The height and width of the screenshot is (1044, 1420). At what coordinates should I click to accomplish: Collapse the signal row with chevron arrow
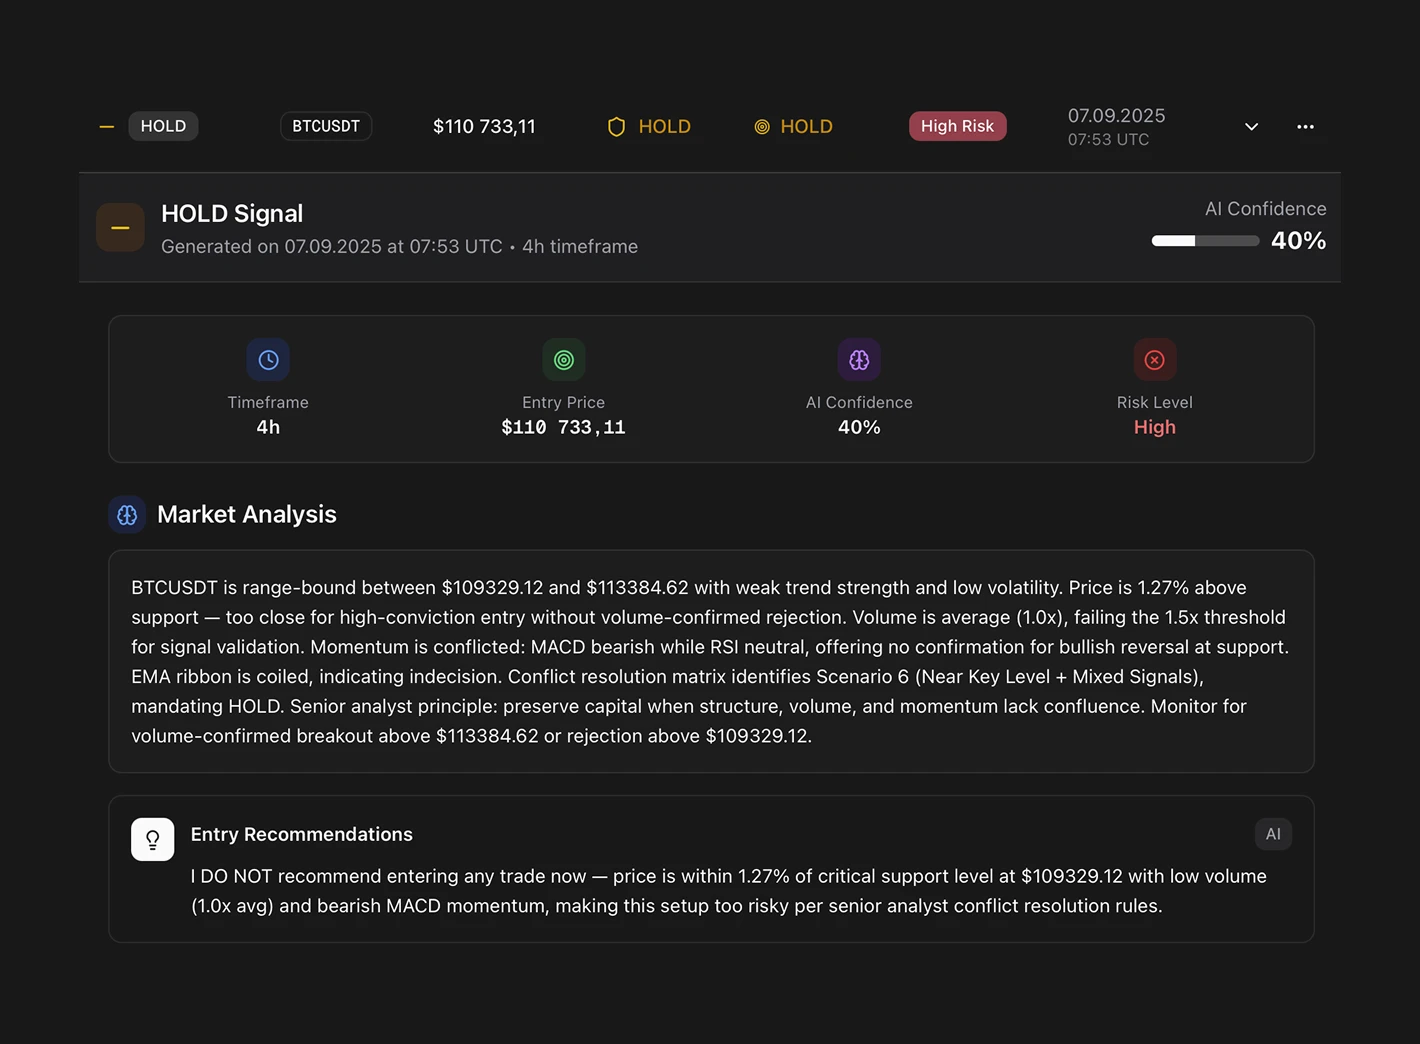click(1251, 127)
